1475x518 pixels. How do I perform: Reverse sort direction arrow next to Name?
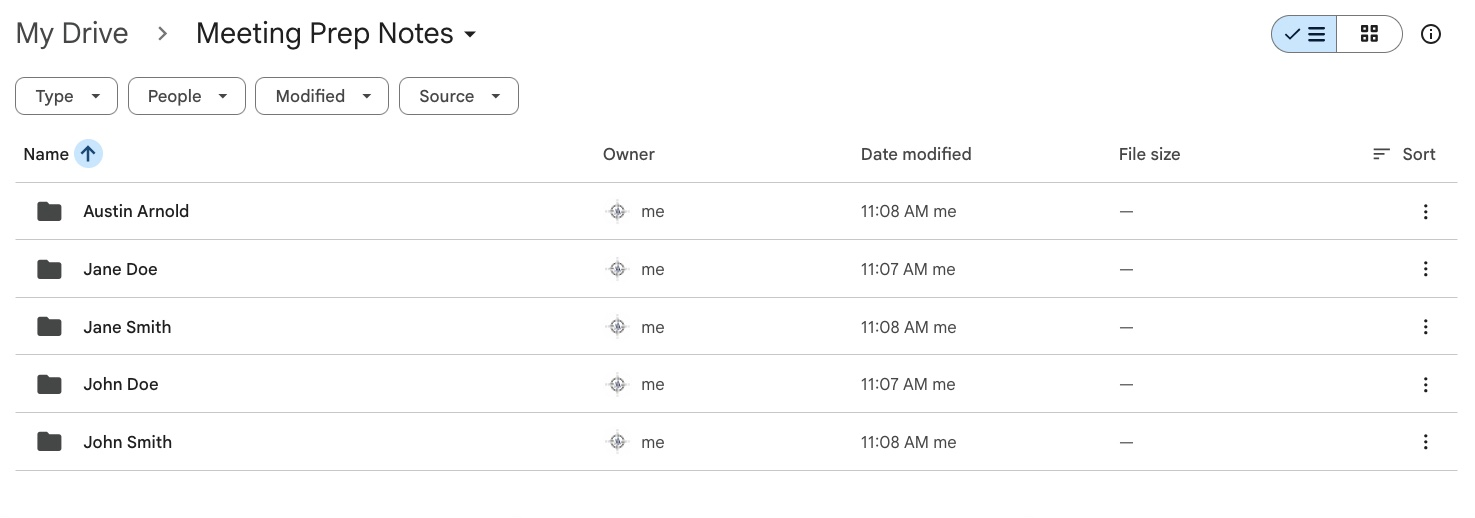88,154
